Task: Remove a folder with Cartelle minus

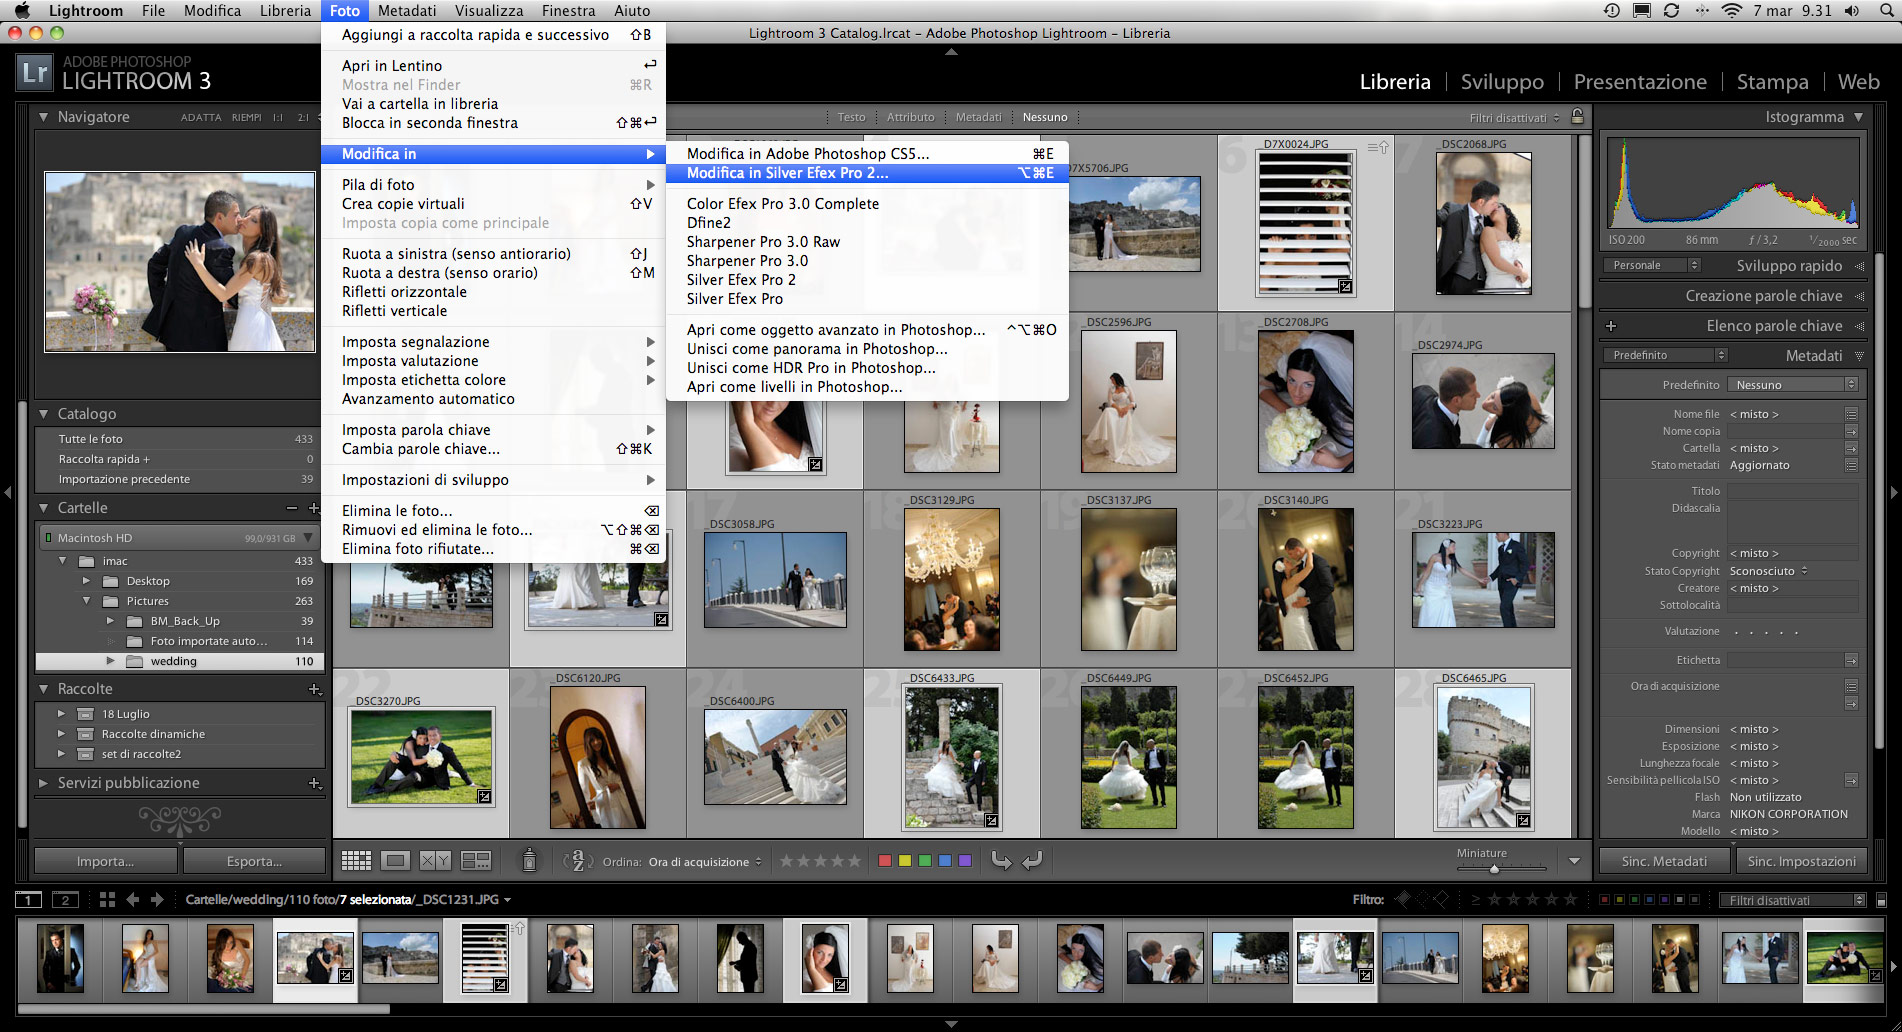Action: pyautogui.click(x=292, y=508)
